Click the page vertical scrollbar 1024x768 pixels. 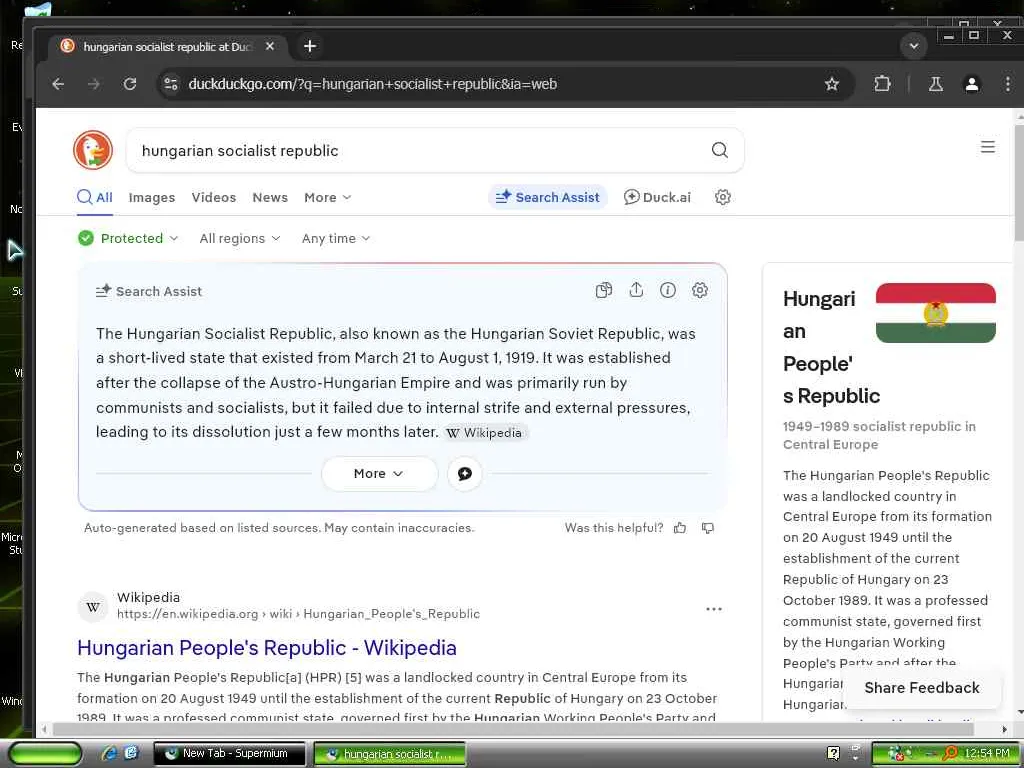[1018, 184]
